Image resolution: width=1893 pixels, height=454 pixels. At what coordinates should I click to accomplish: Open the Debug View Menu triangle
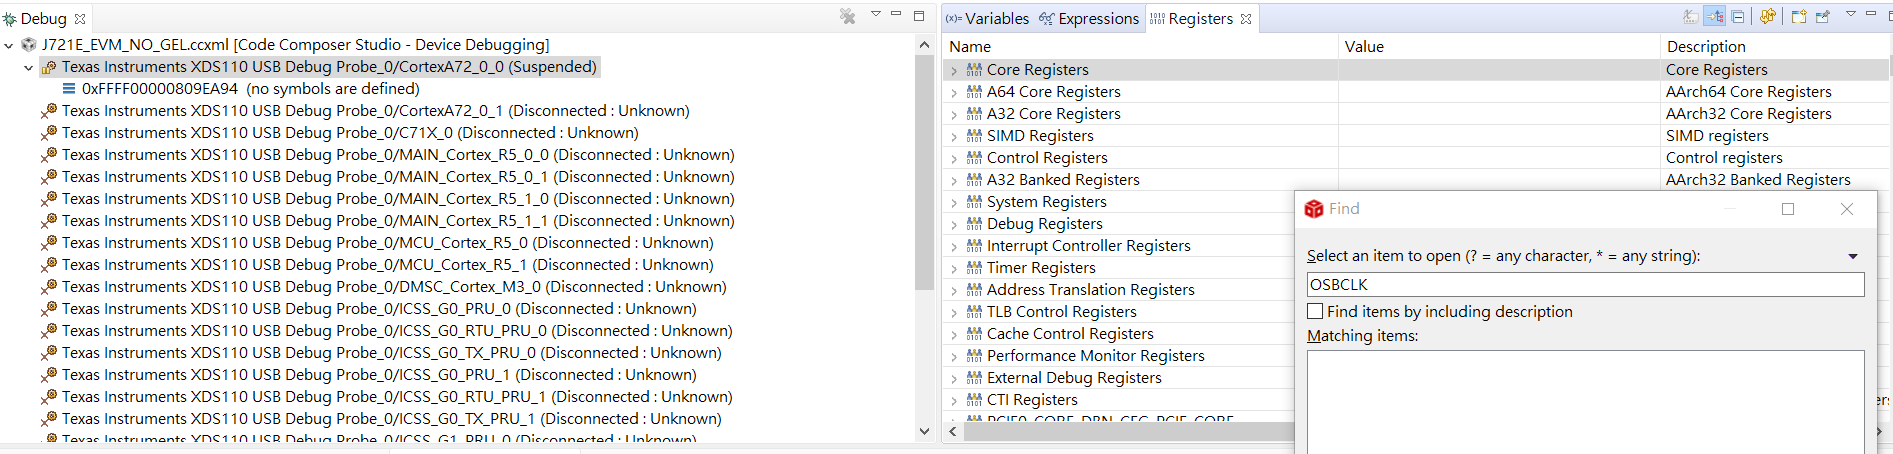point(876,14)
